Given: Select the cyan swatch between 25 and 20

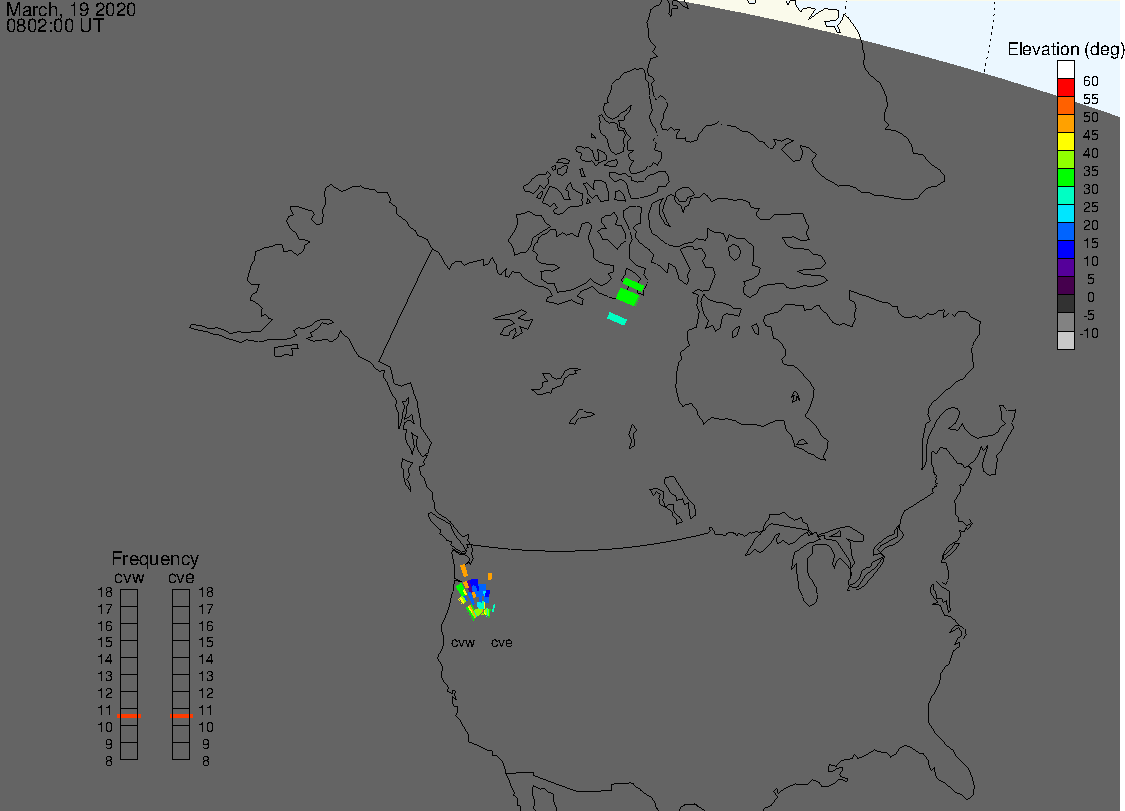Looking at the screenshot, I should click(x=1065, y=214).
